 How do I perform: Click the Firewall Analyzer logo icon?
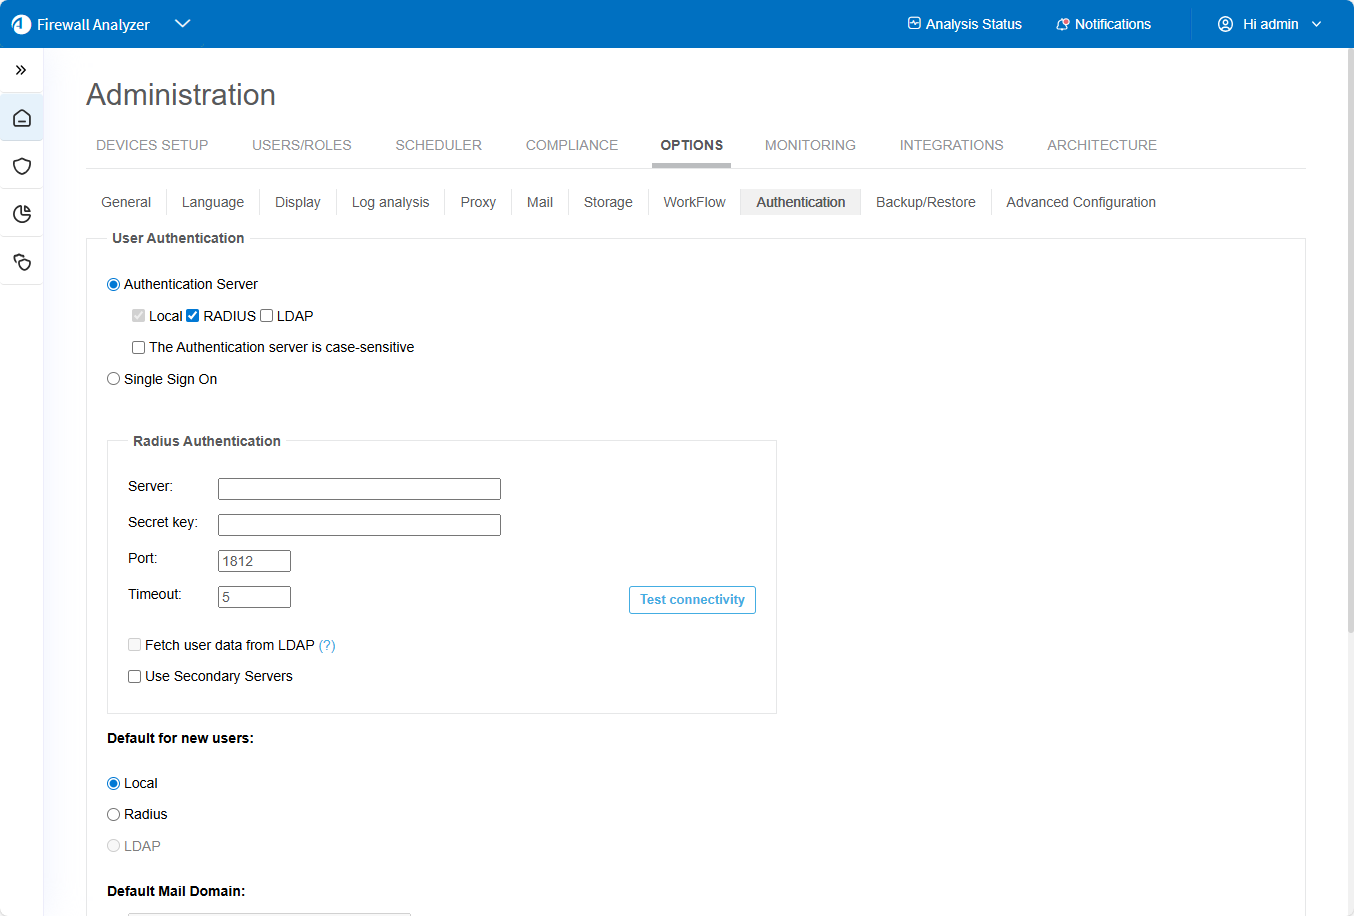click(x=21, y=24)
